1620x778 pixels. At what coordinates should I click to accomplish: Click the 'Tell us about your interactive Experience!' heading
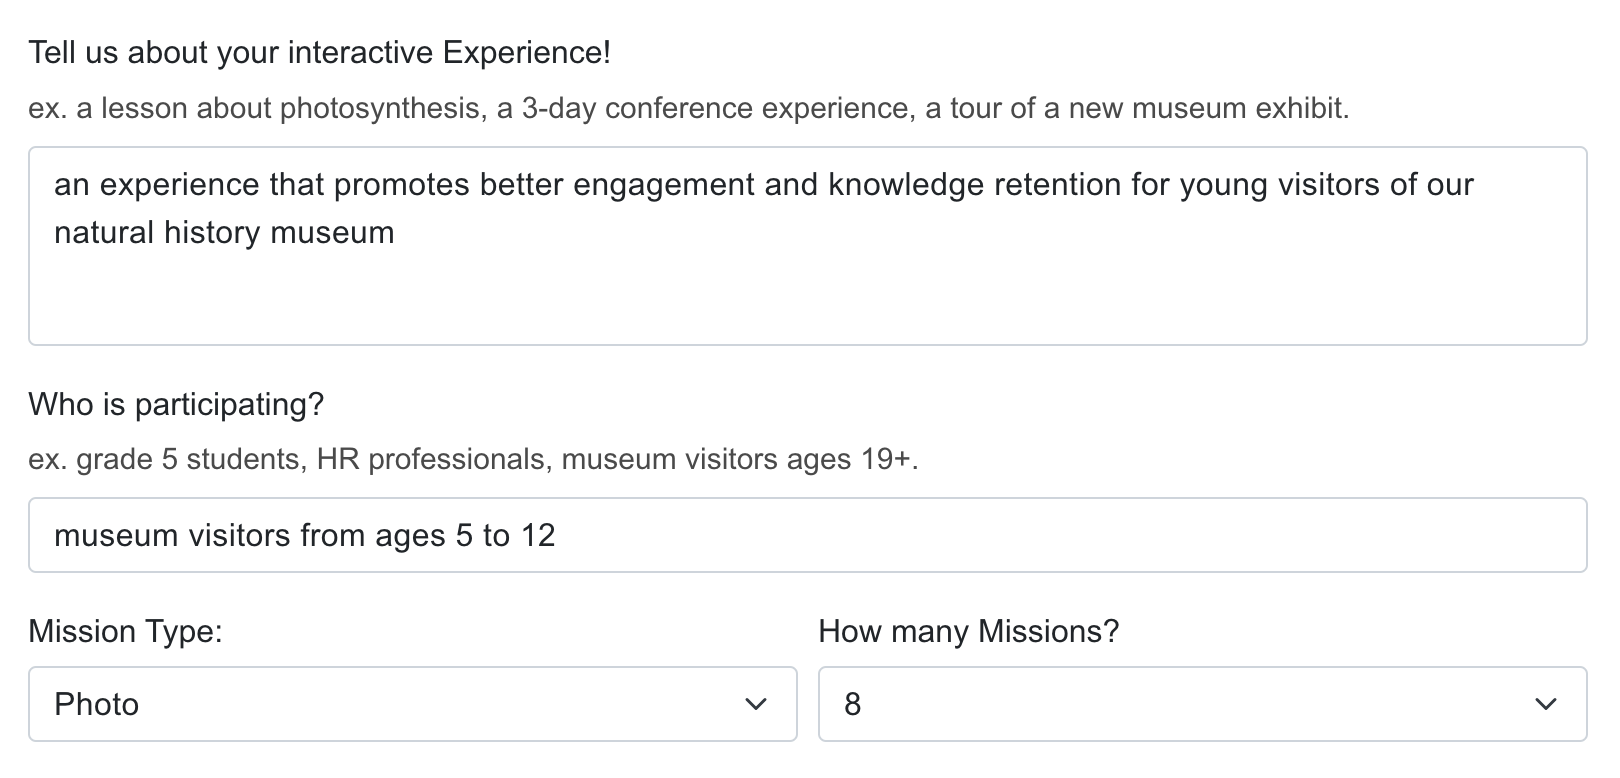322,52
